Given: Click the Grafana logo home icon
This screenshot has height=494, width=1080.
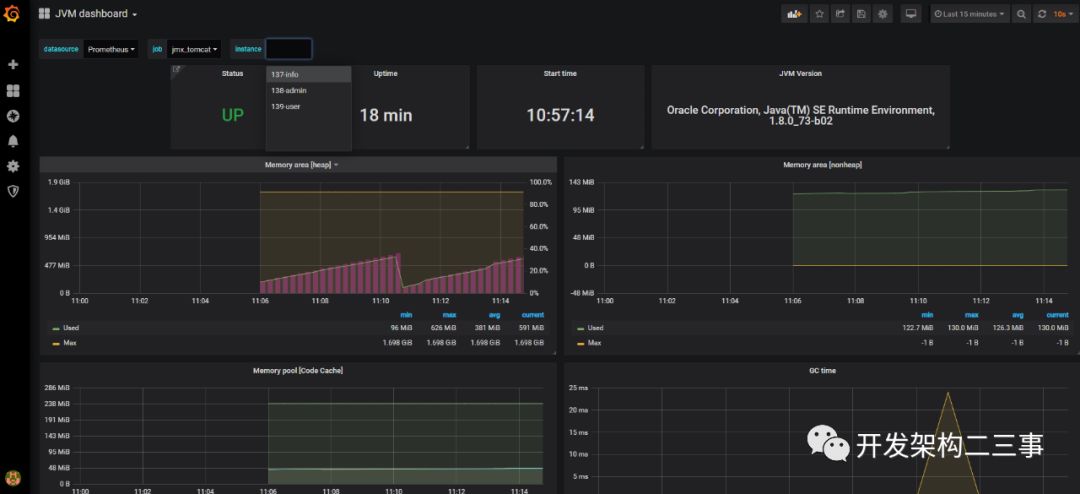Looking at the screenshot, I should coord(12,14).
